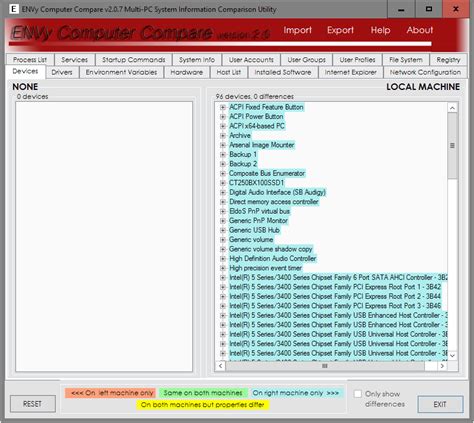Image resolution: width=474 pixels, height=423 pixels.
Task: Expand Generic volume shadow copy node
Action: [223, 249]
